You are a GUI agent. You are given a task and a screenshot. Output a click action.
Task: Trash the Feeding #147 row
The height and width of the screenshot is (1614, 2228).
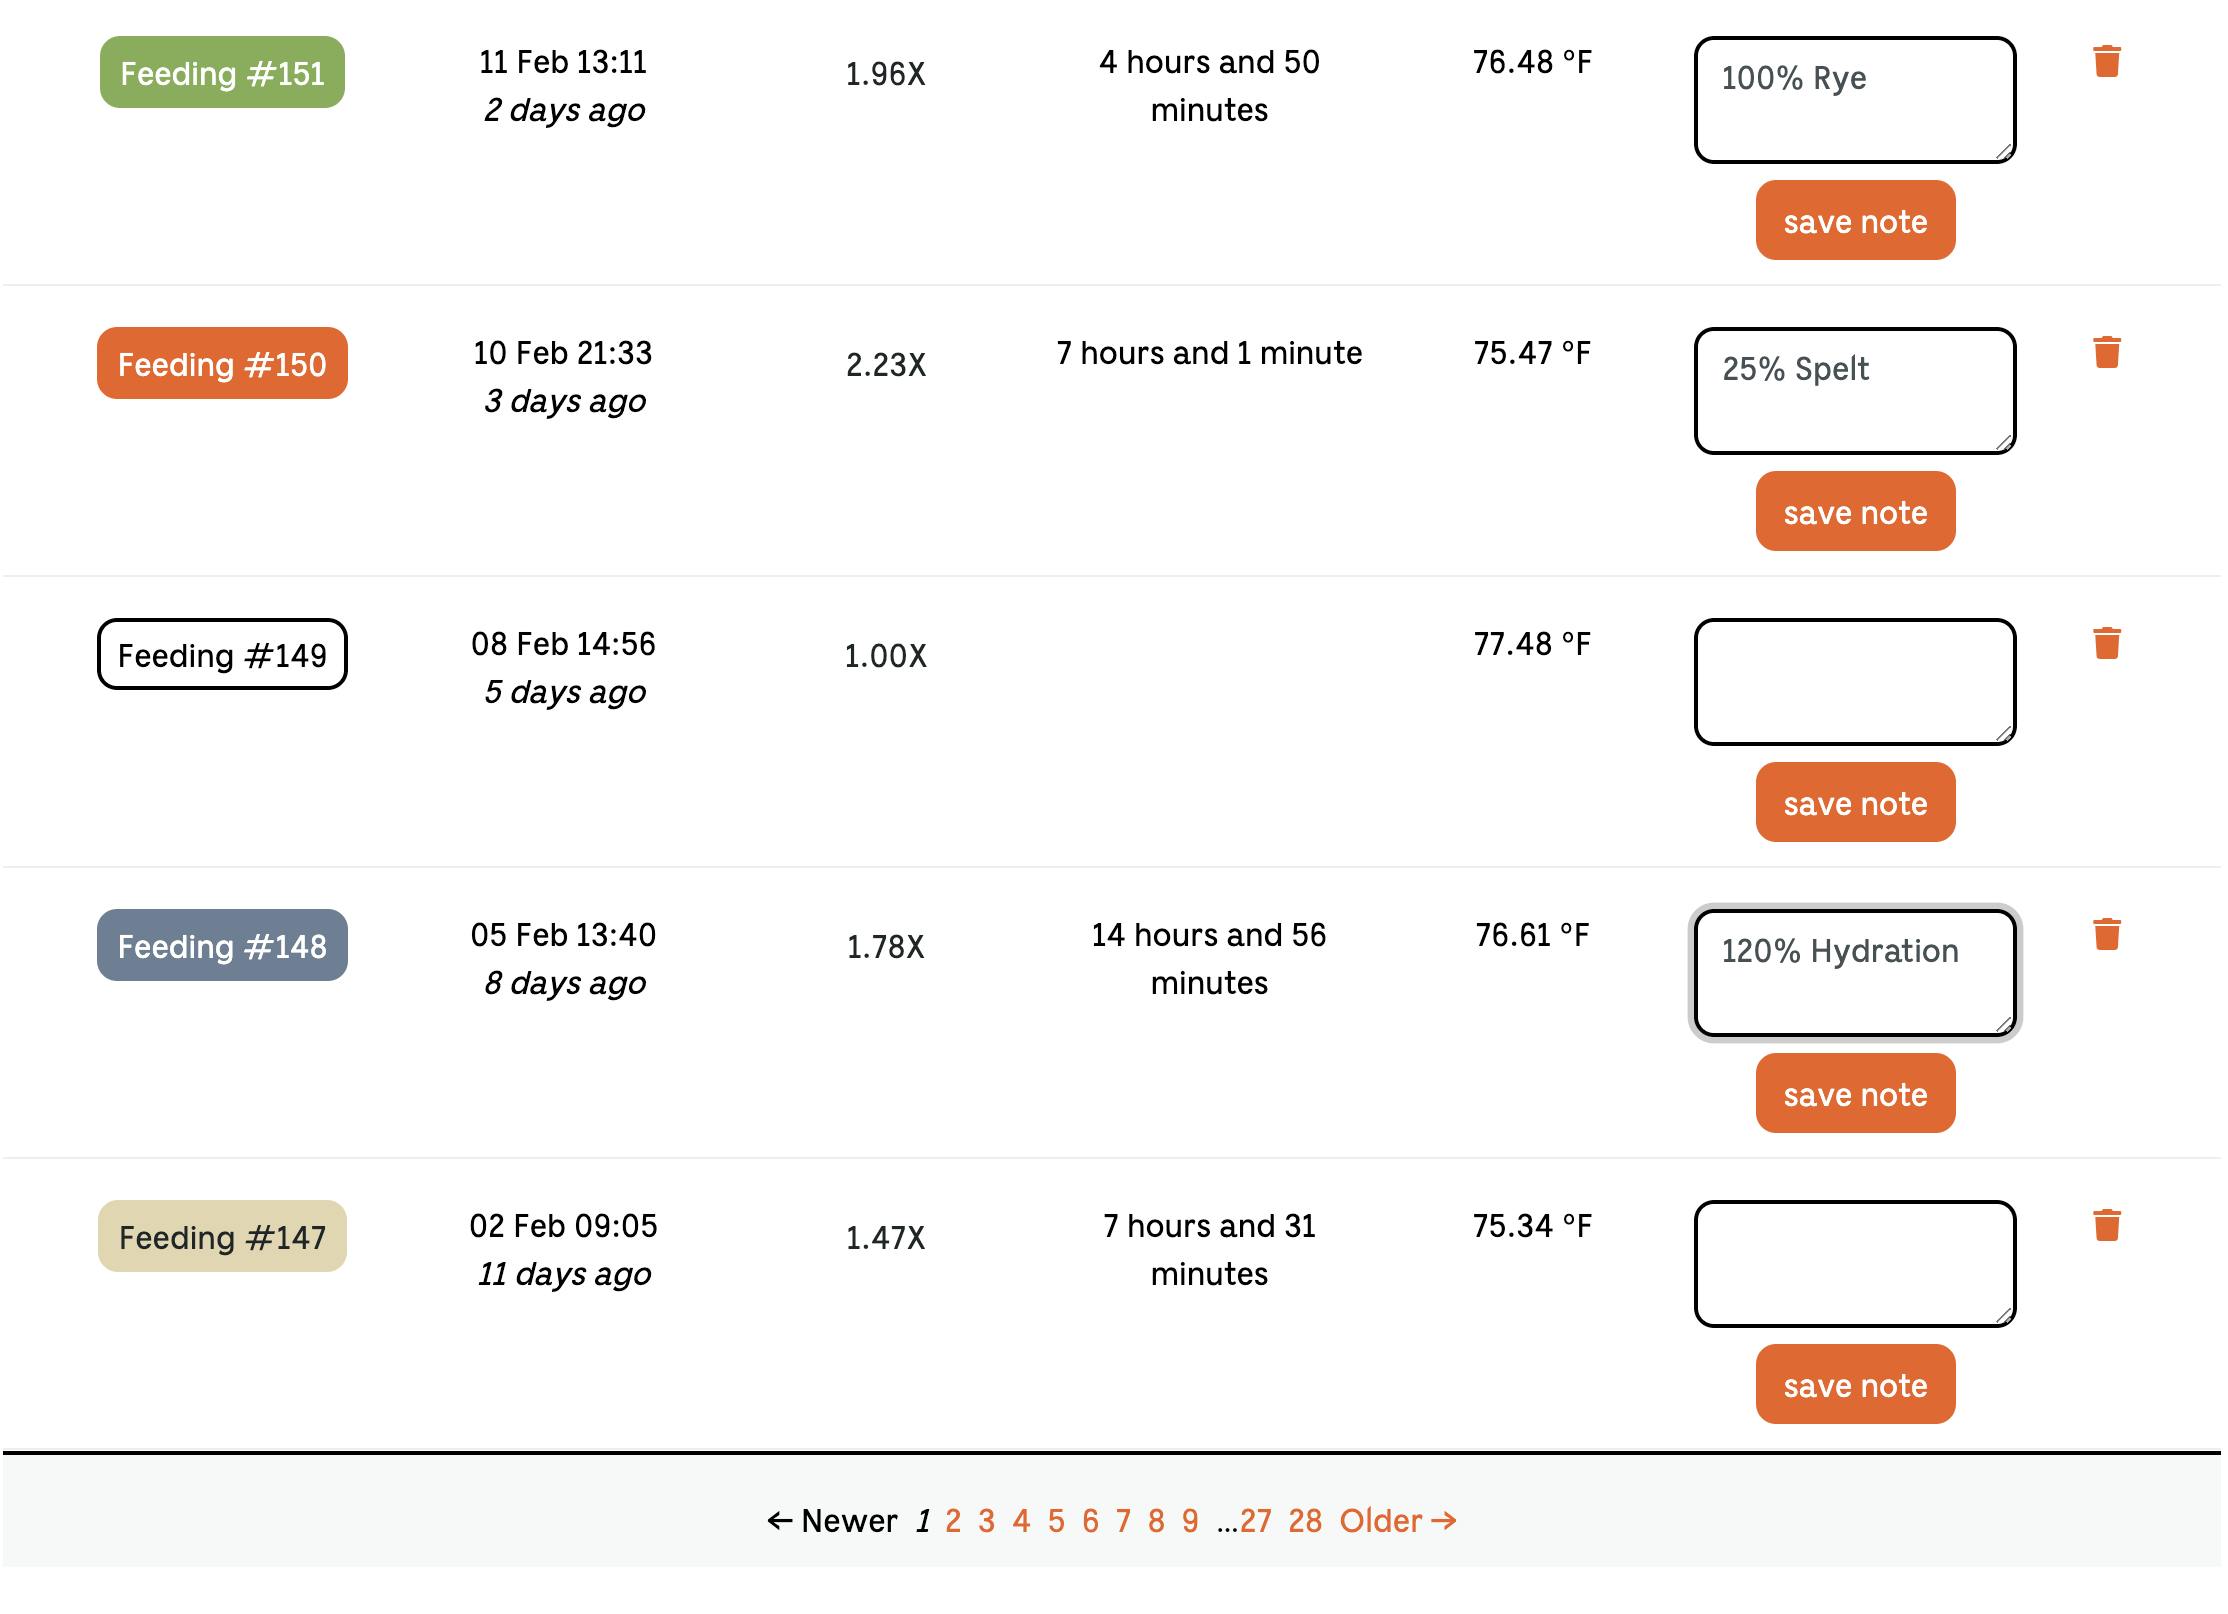point(2107,1226)
